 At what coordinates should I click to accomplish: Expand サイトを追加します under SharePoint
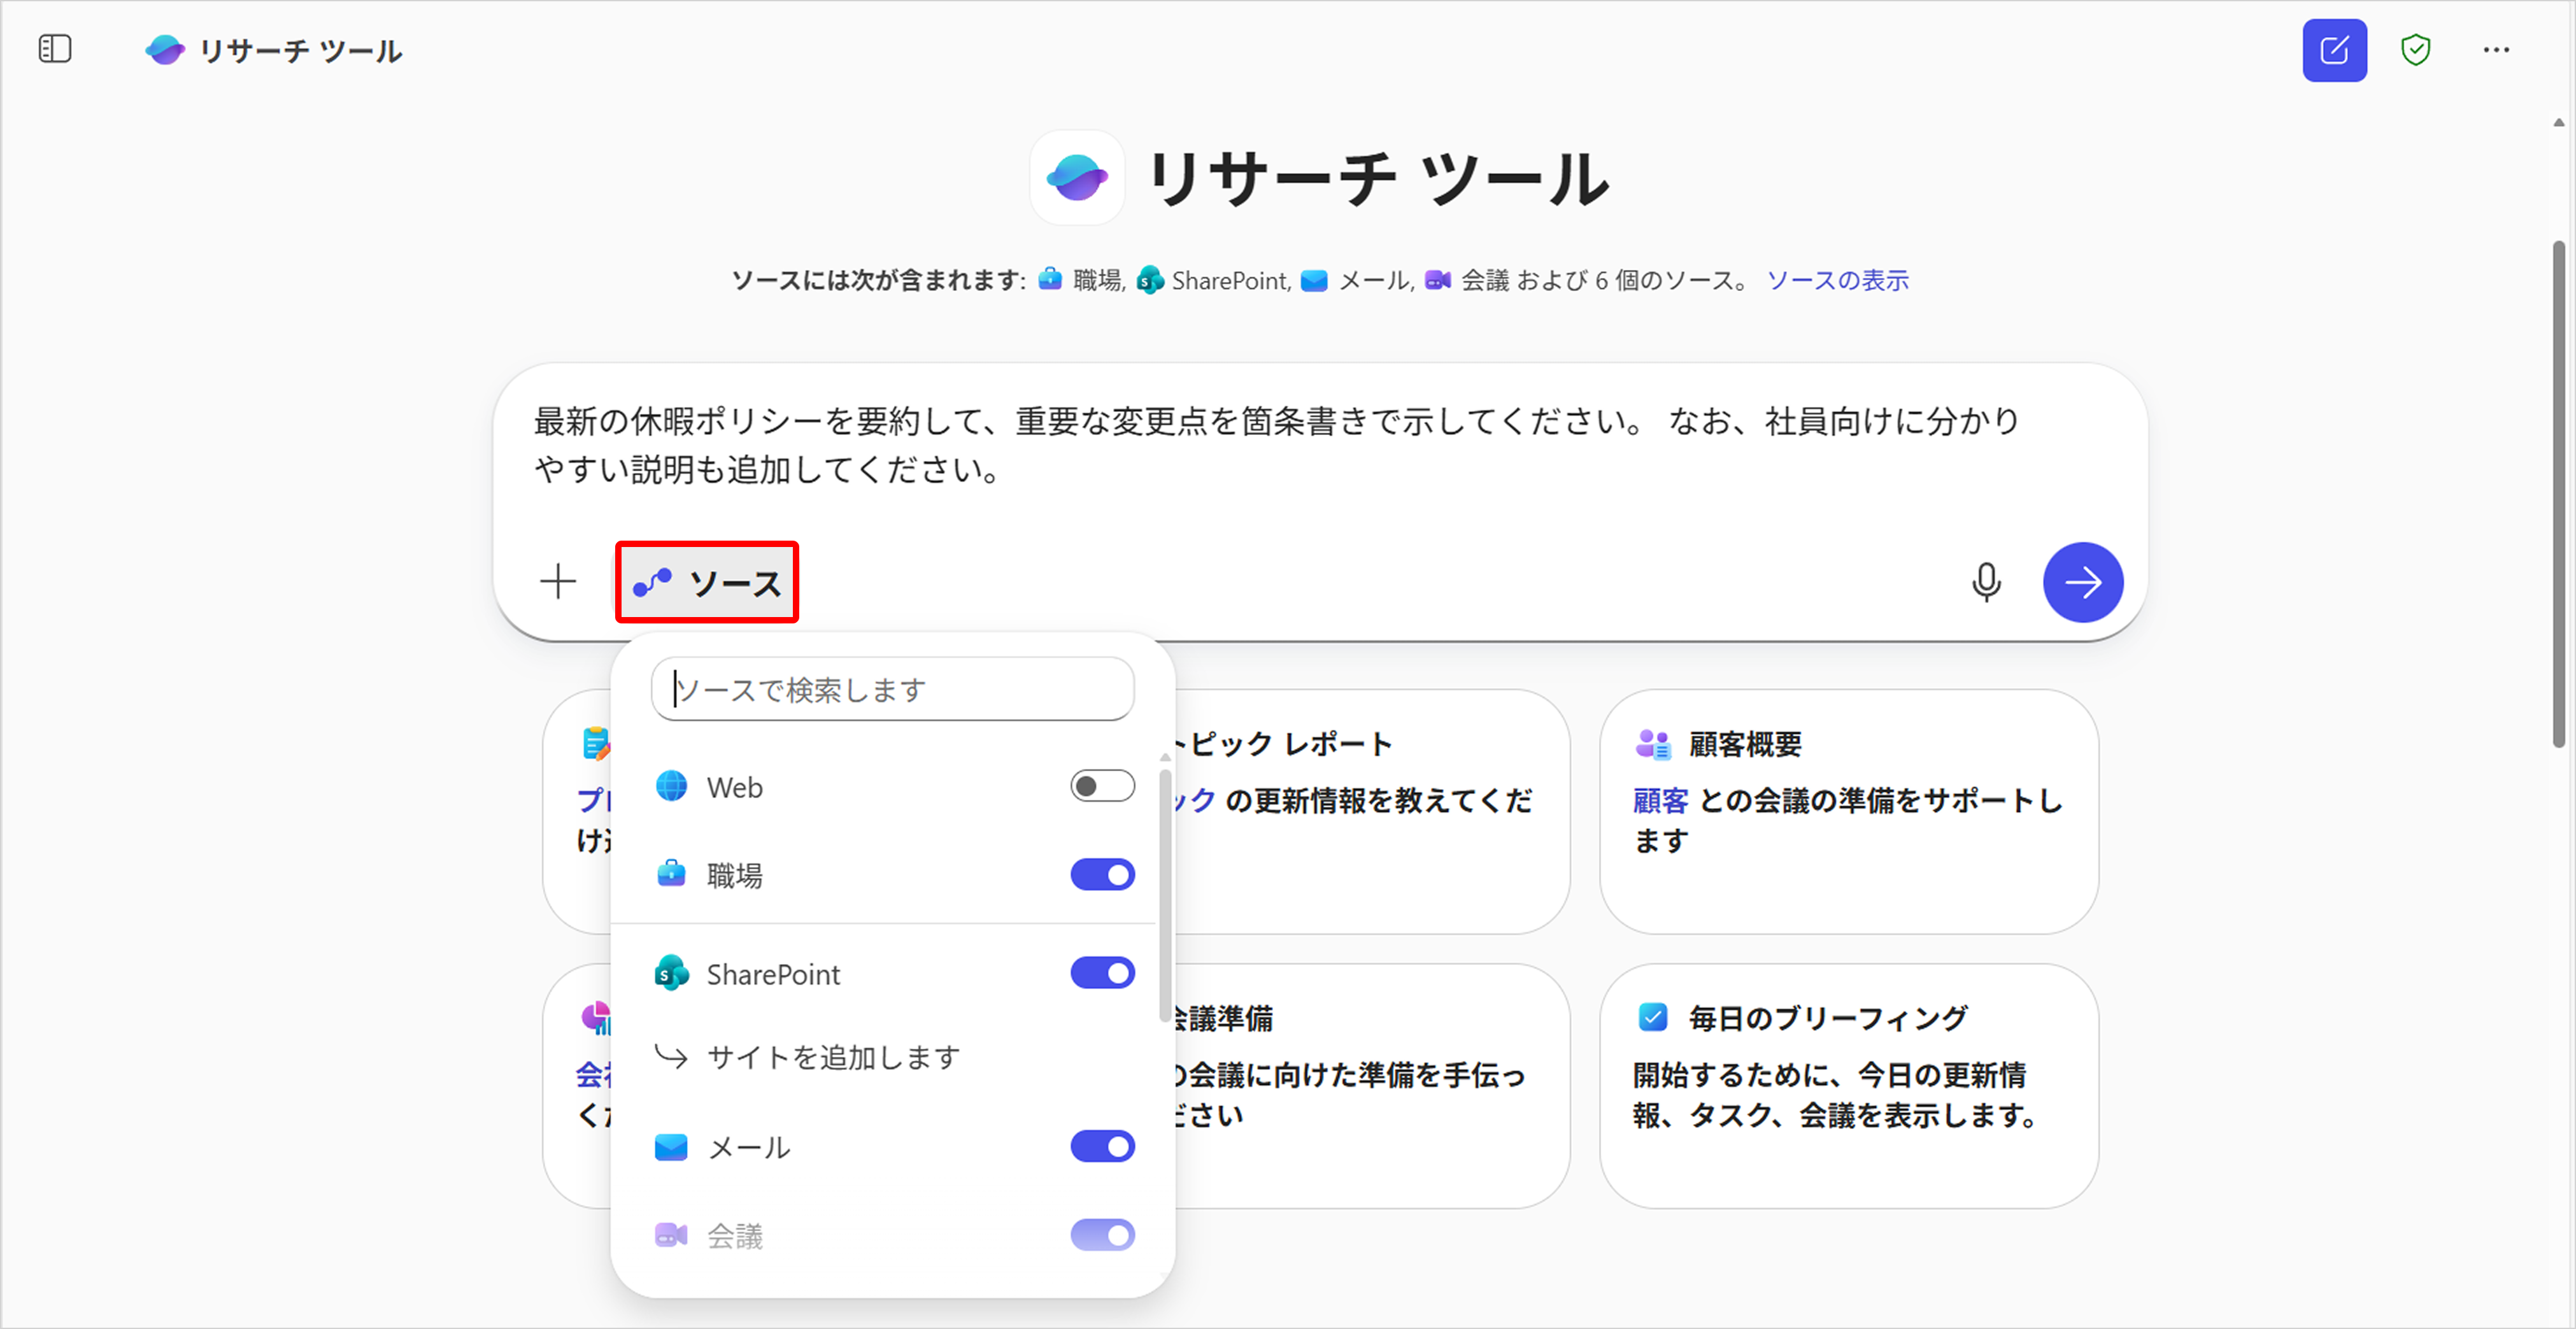coord(832,1057)
